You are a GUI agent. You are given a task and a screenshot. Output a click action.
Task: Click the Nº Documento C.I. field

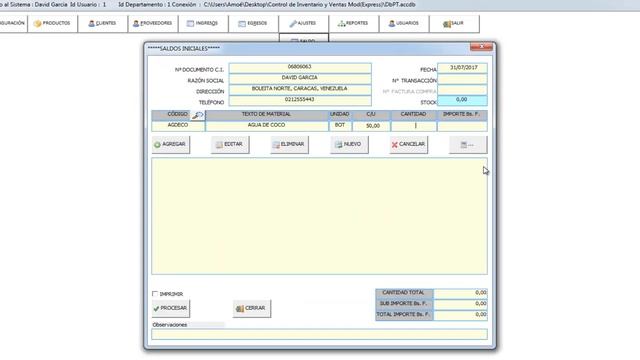click(x=300, y=67)
